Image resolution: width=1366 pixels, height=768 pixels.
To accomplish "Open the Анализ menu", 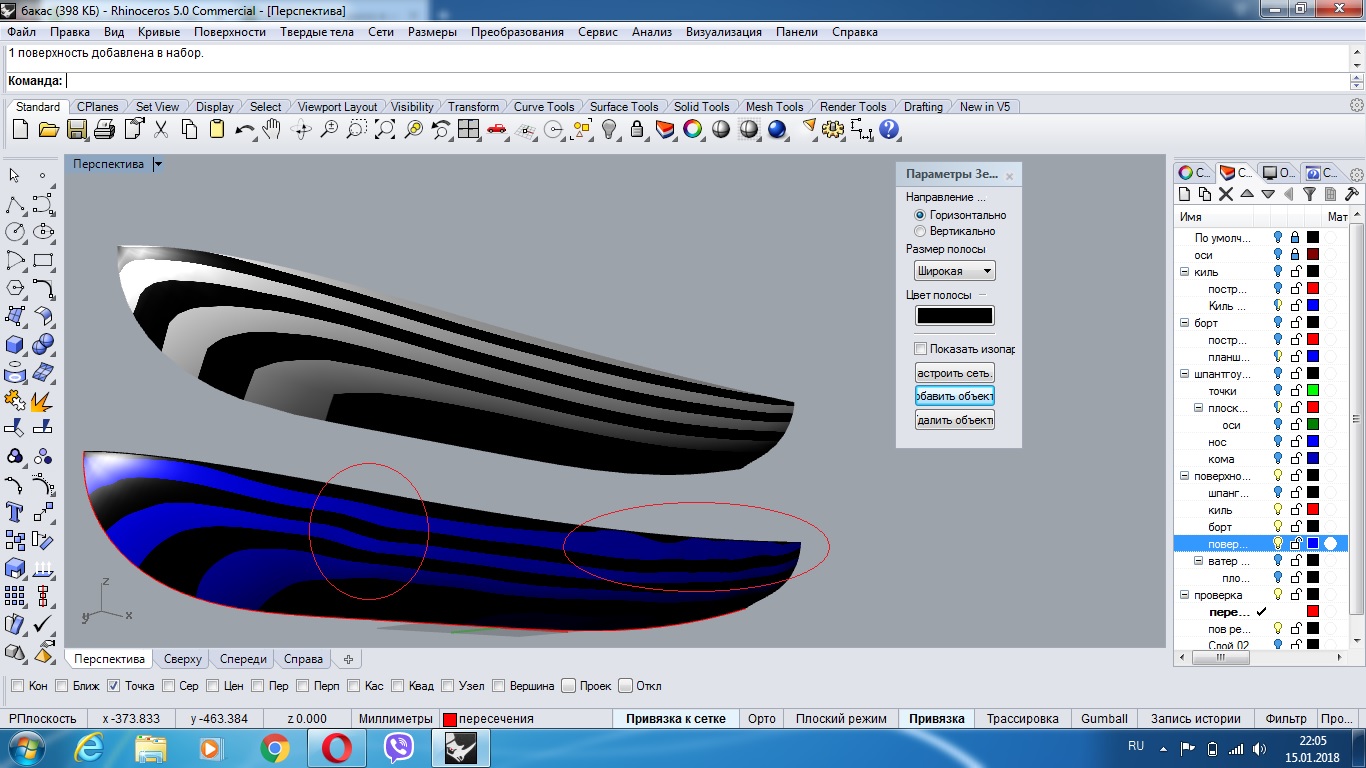I will click(x=652, y=32).
